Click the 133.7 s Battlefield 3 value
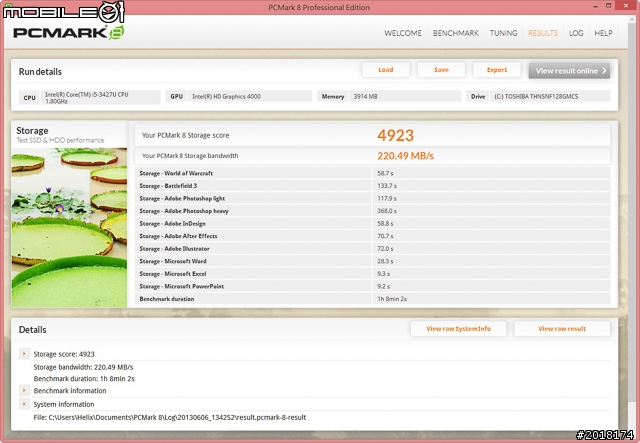 (x=387, y=186)
